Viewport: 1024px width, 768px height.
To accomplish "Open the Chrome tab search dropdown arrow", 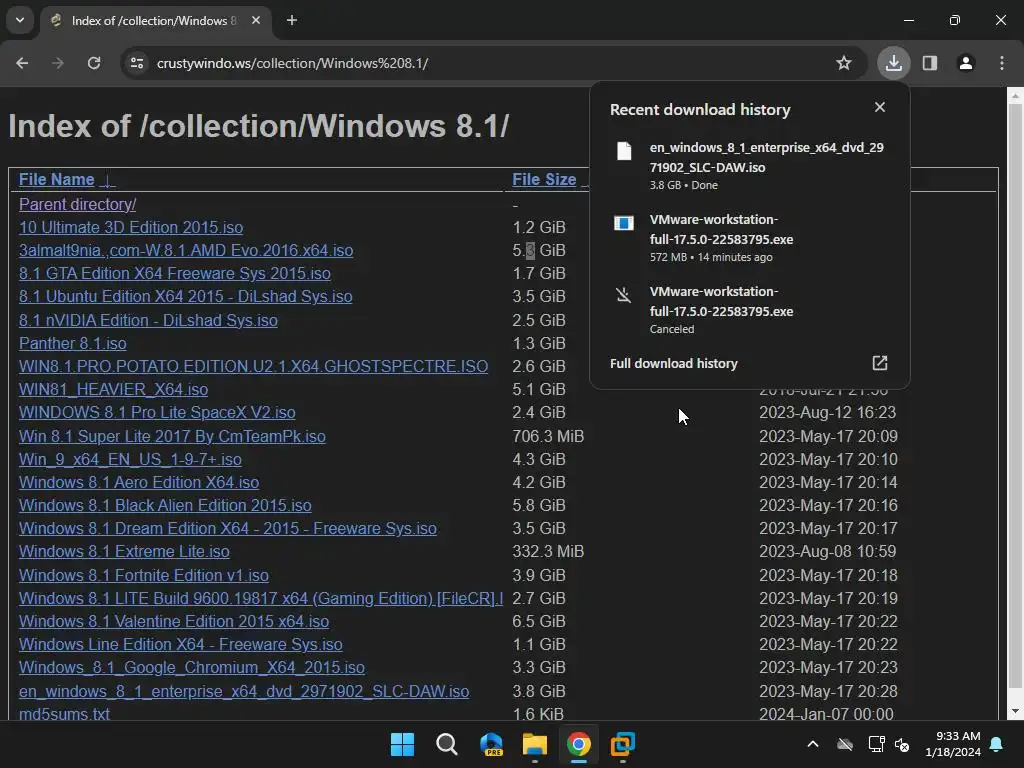I will pyautogui.click(x=20, y=20).
